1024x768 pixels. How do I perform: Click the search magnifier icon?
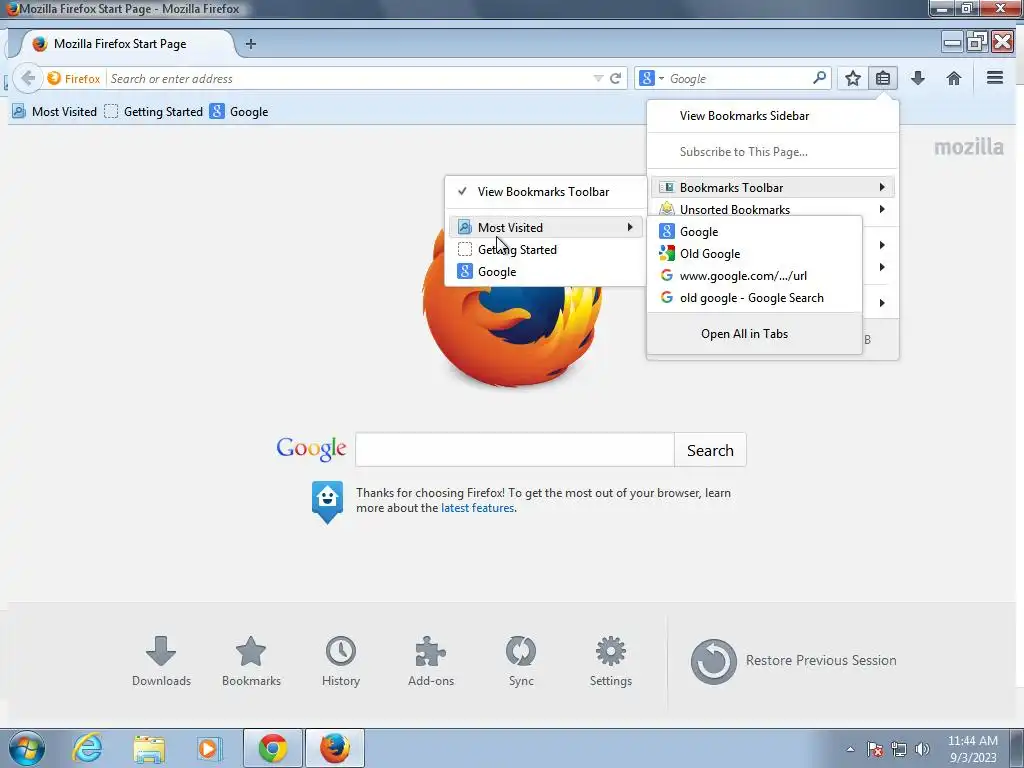coord(819,78)
